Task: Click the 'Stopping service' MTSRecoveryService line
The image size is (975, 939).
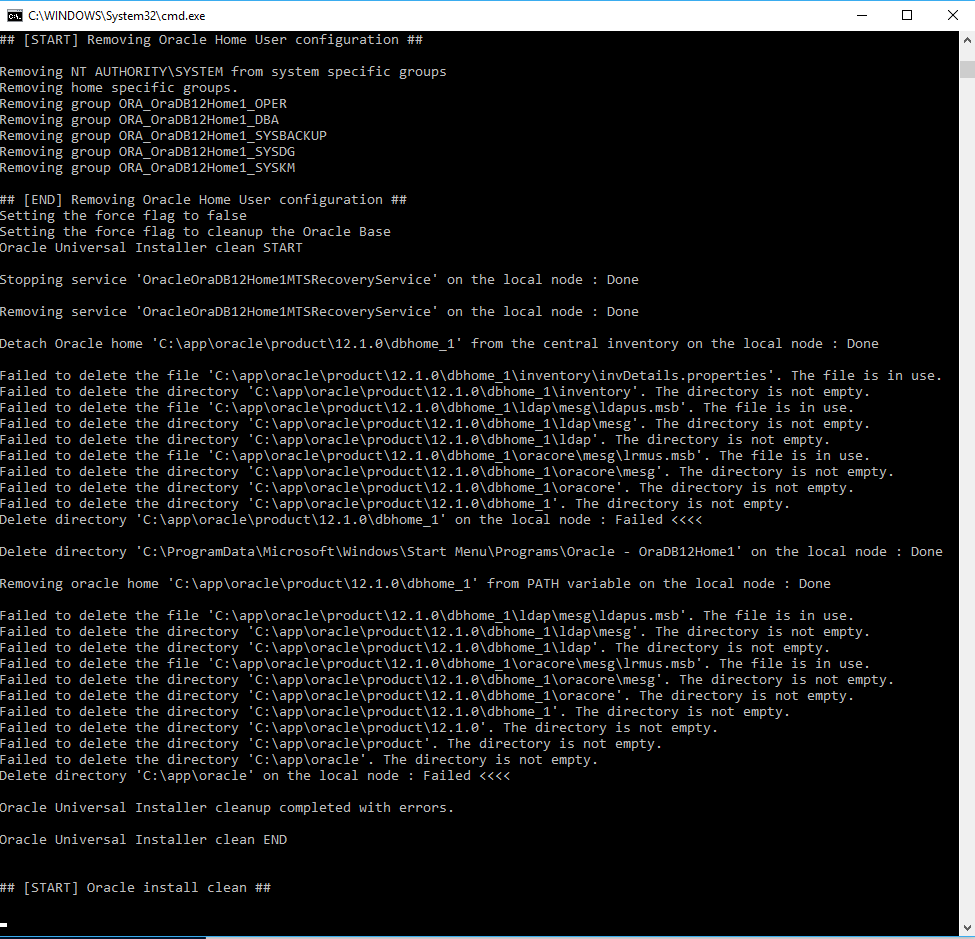Action: click(319, 280)
